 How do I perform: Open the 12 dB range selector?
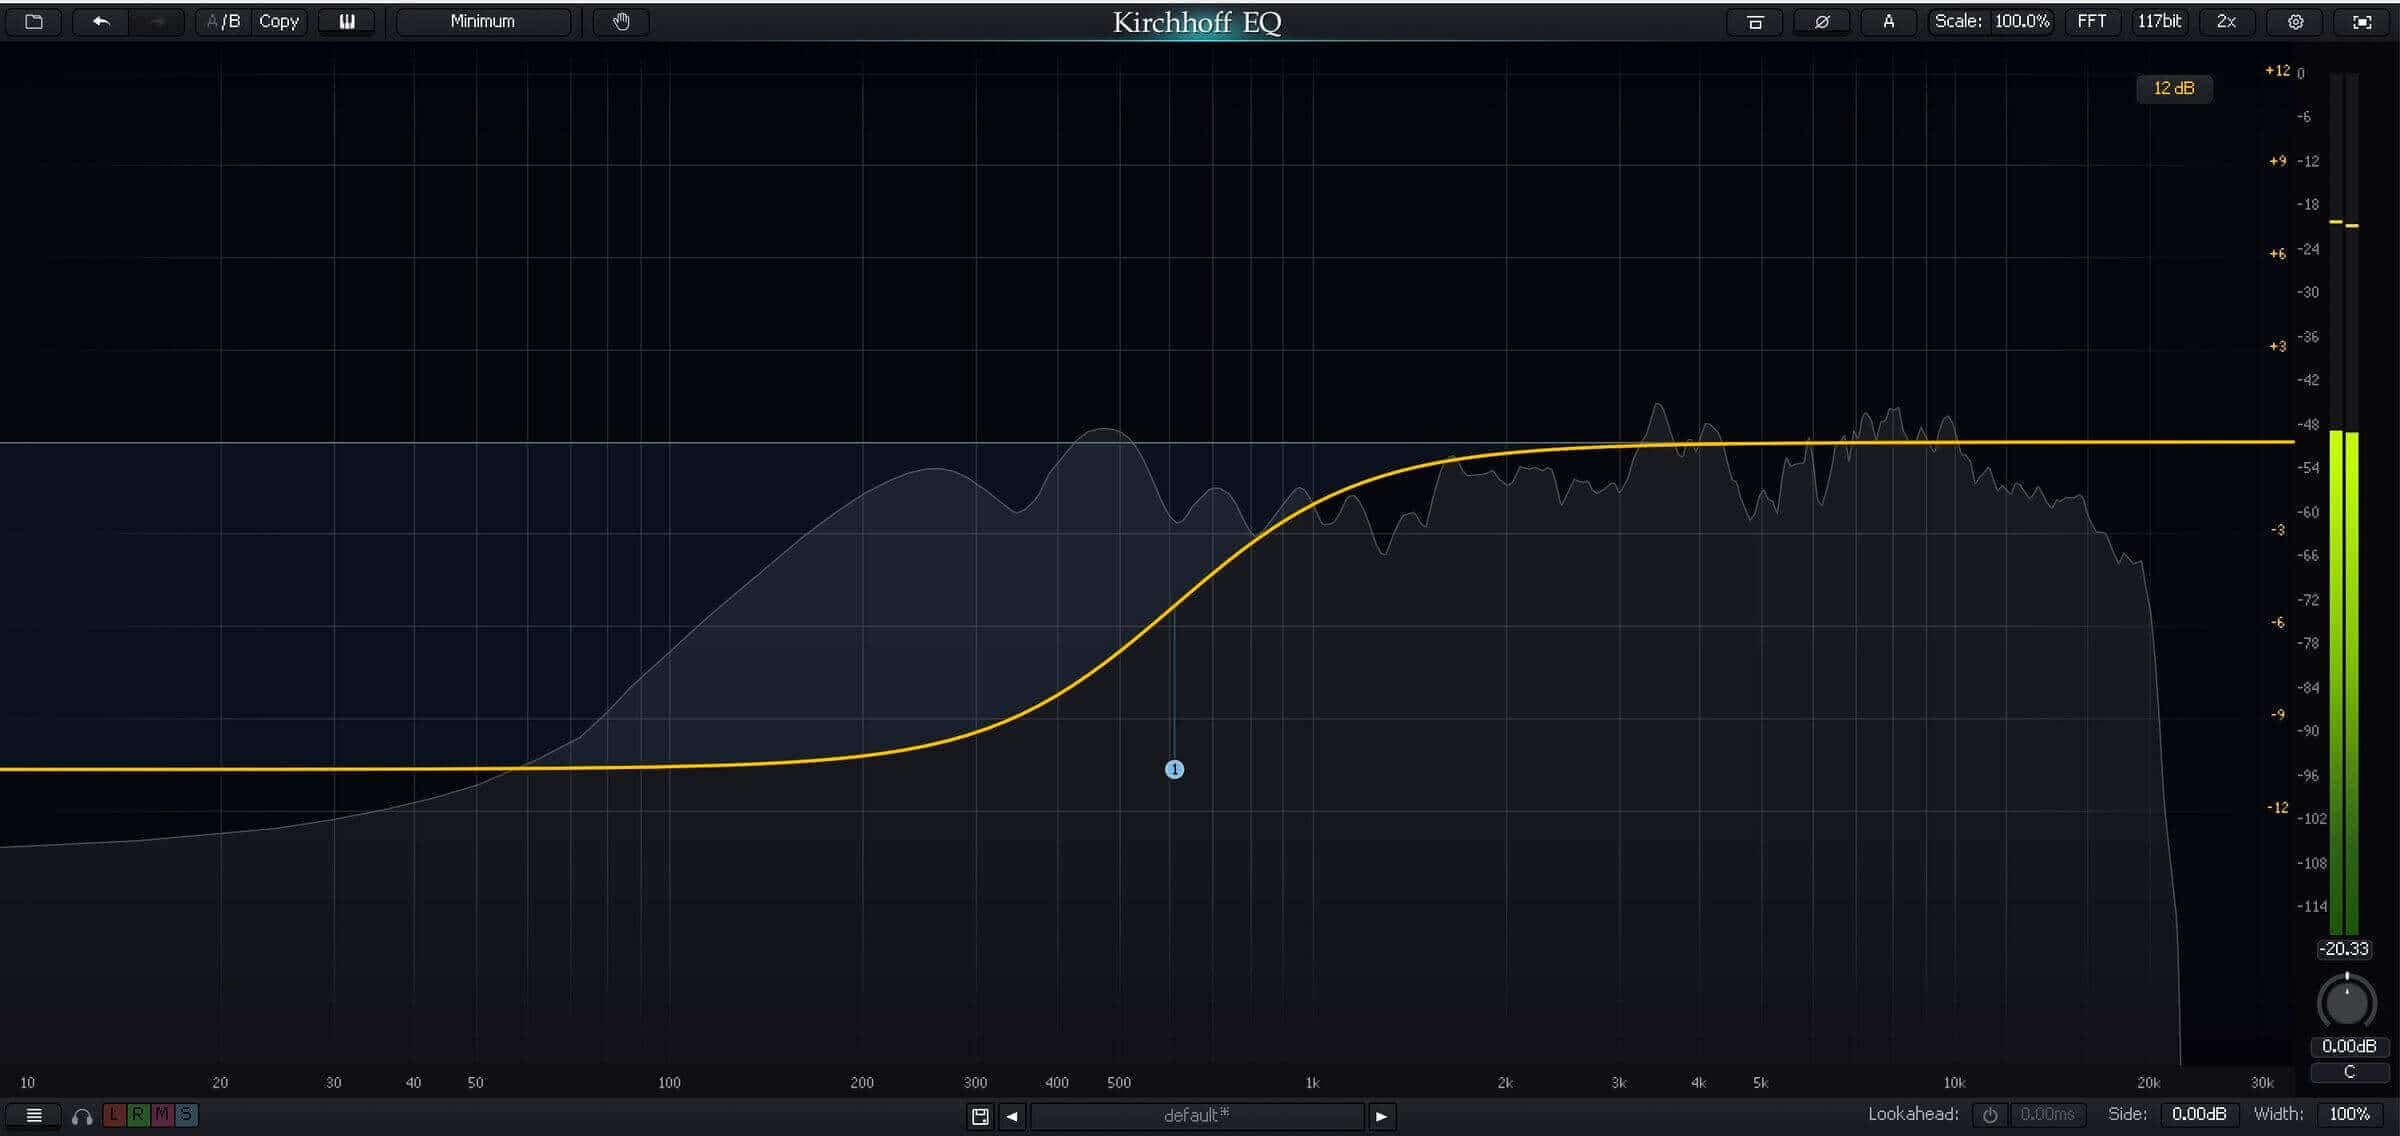click(x=2174, y=88)
